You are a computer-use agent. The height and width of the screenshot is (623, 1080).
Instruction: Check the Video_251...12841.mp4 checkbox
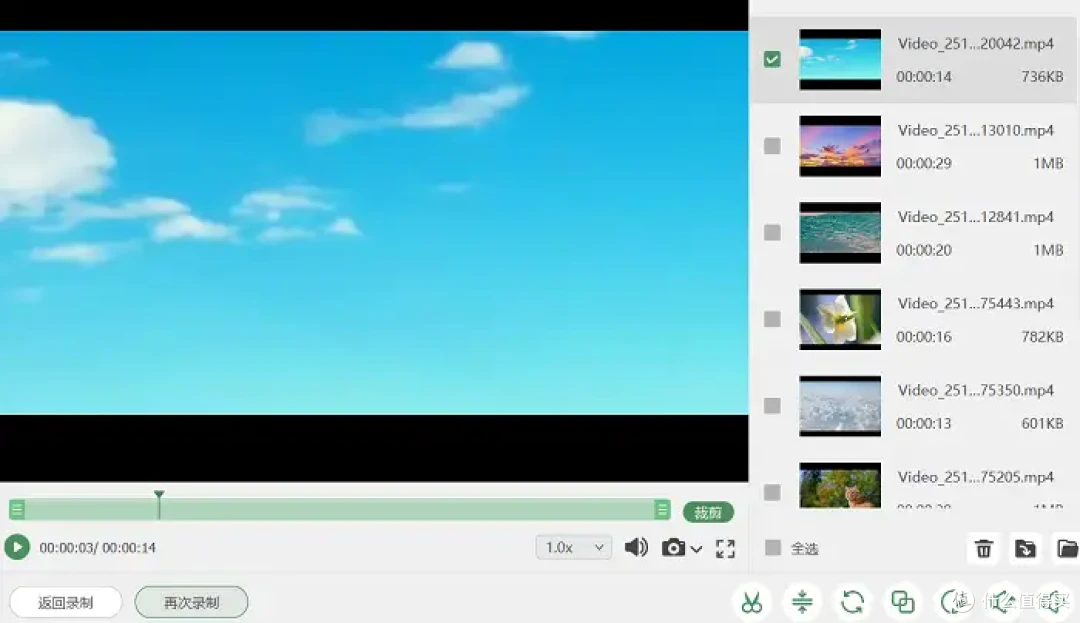[772, 233]
